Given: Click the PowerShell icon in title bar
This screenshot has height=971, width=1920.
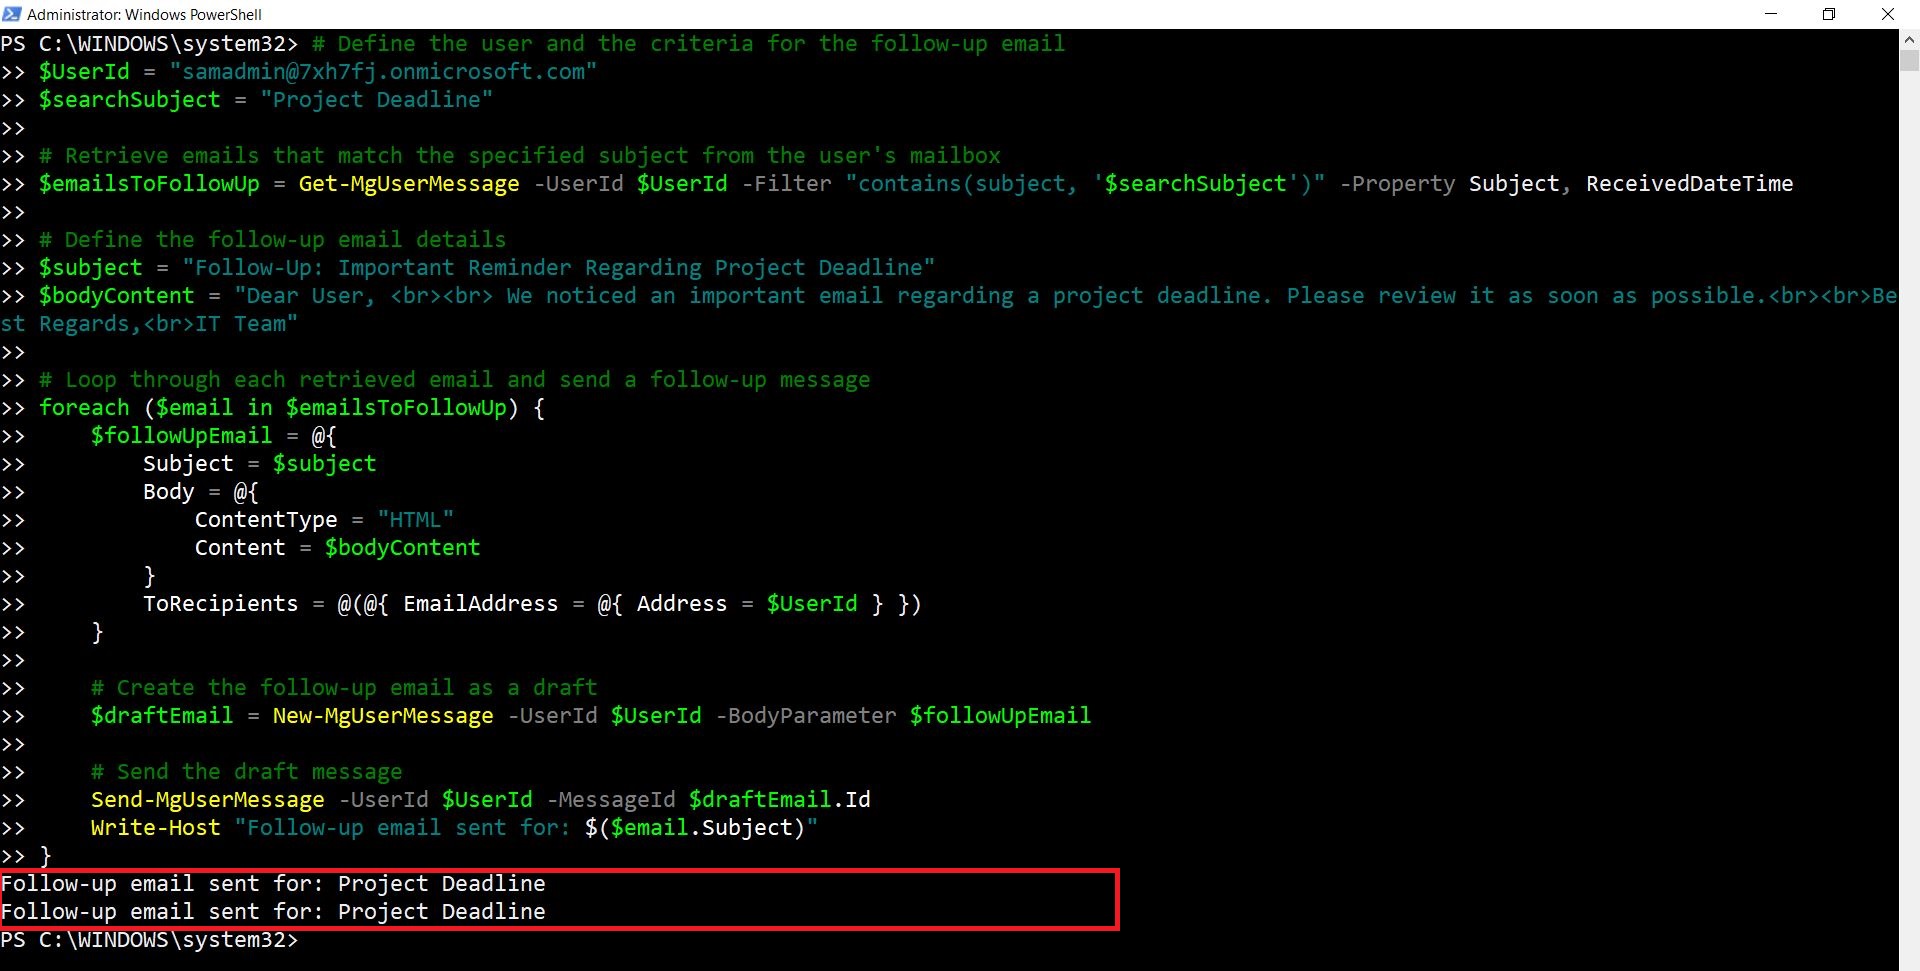Looking at the screenshot, I should (x=12, y=14).
